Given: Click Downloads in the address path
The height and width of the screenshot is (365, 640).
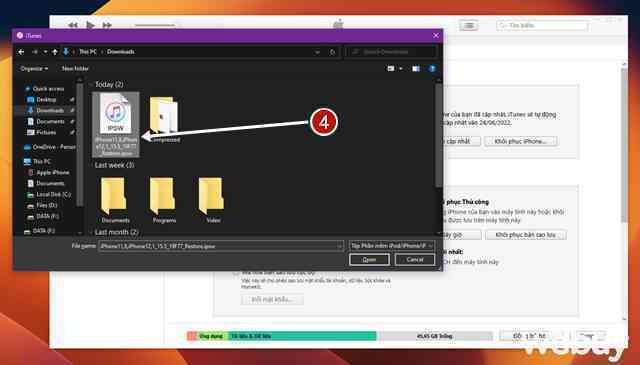Looking at the screenshot, I should [x=121, y=52].
